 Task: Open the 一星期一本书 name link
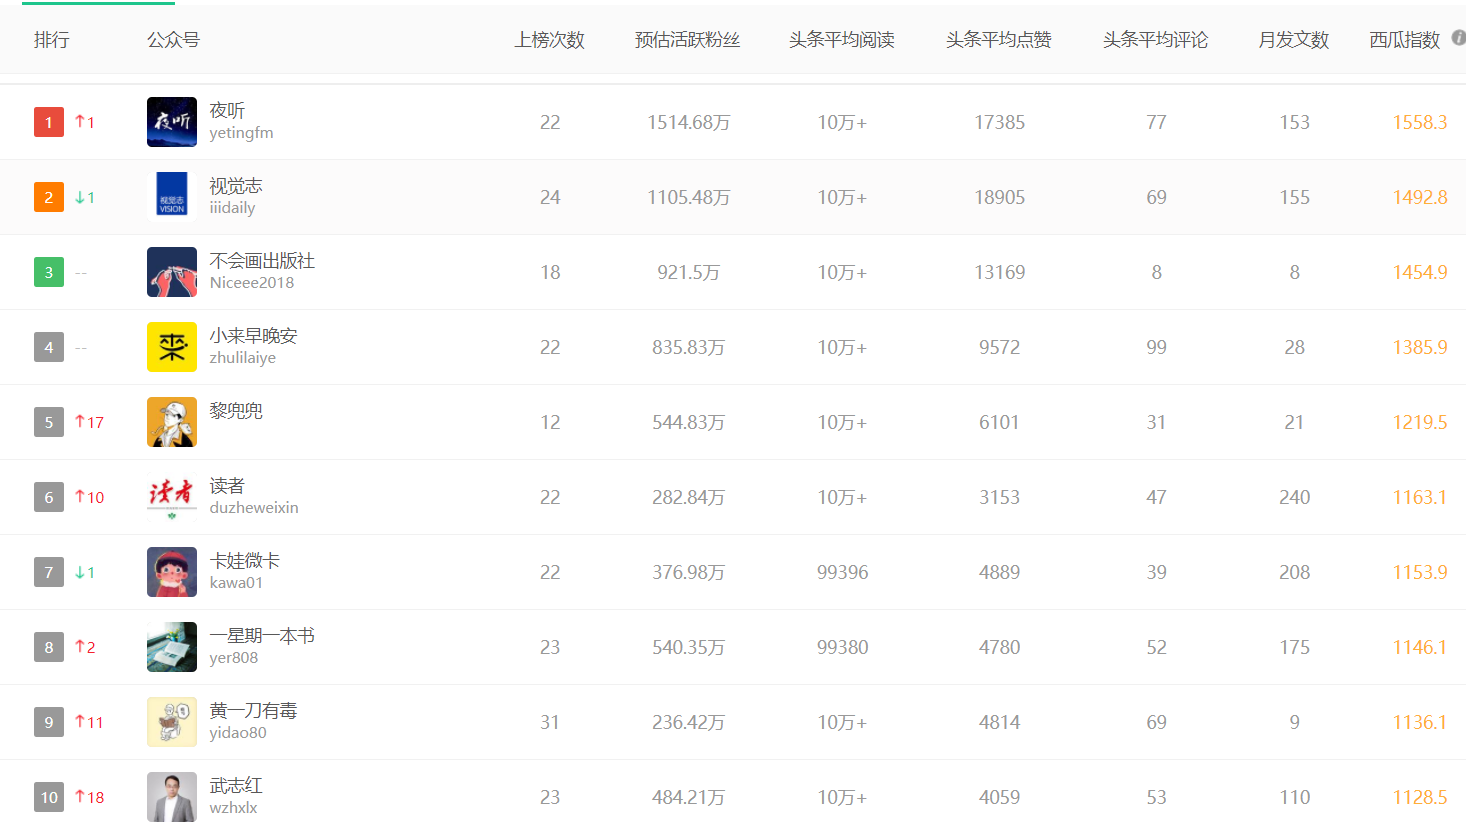pyautogui.click(x=262, y=635)
